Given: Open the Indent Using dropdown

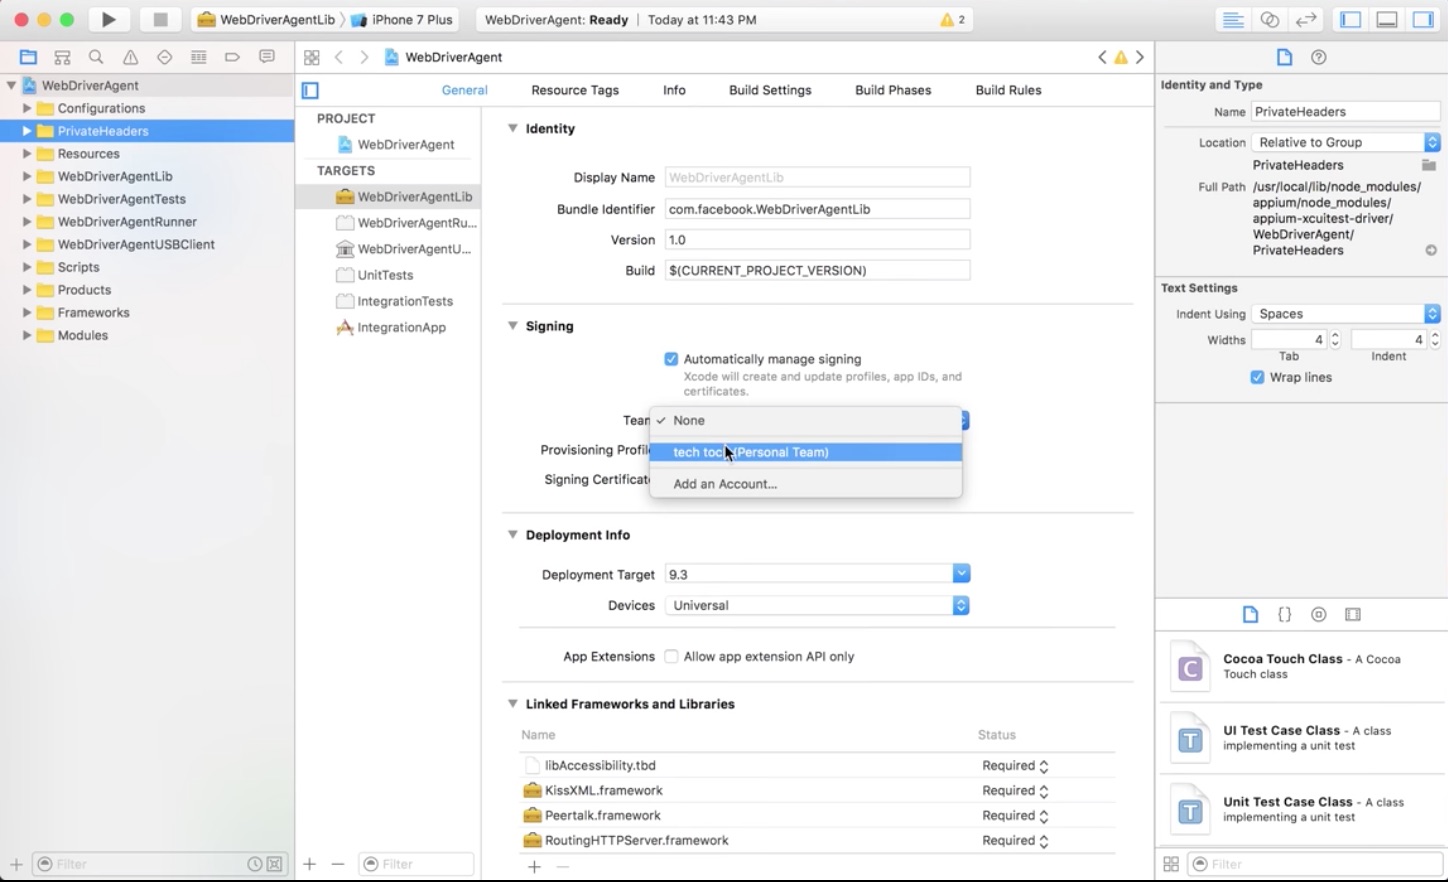Looking at the screenshot, I should (1346, 314).
